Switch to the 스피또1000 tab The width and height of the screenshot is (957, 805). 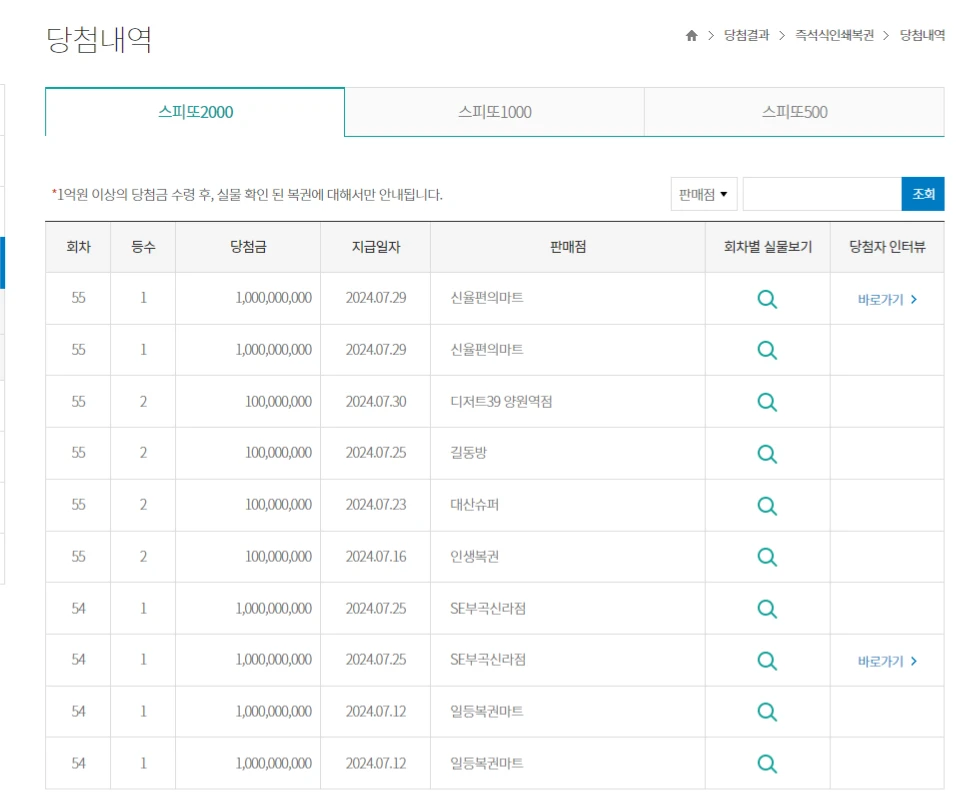click(493, 113)
